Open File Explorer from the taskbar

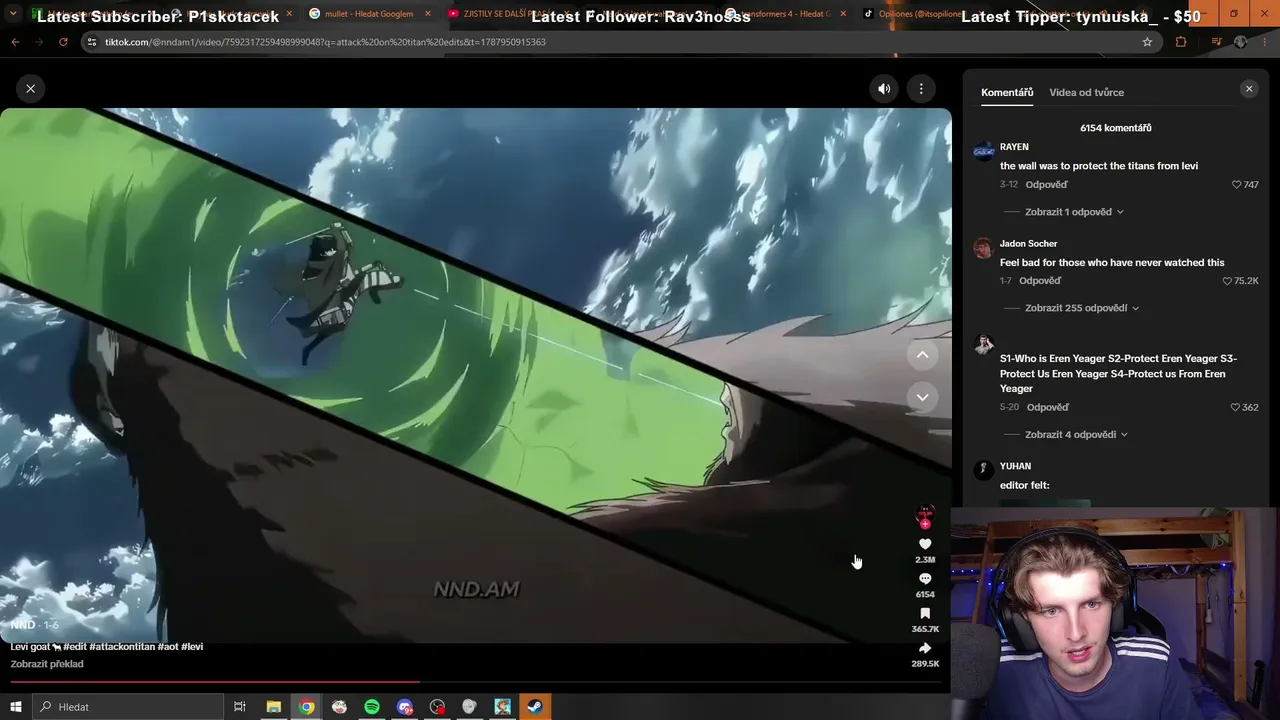coord(273,707)
